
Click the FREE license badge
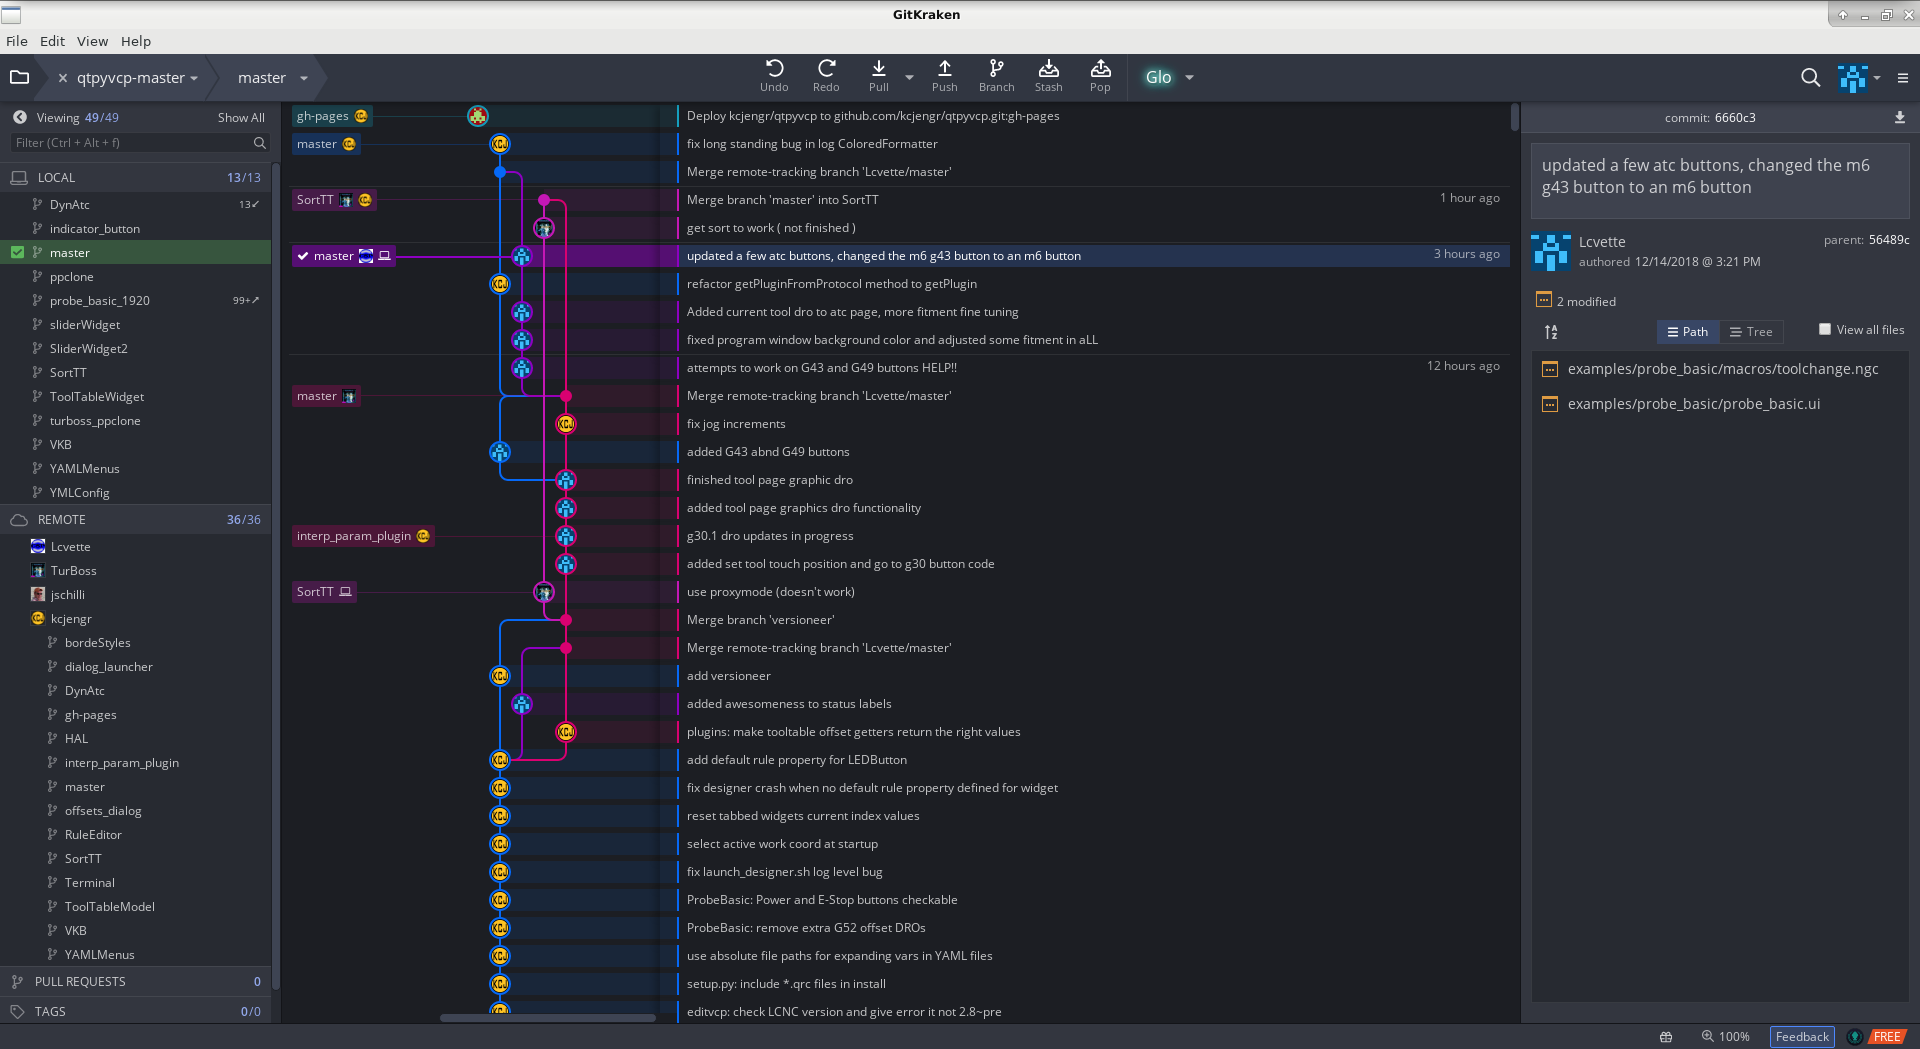pos(1887,1037)
